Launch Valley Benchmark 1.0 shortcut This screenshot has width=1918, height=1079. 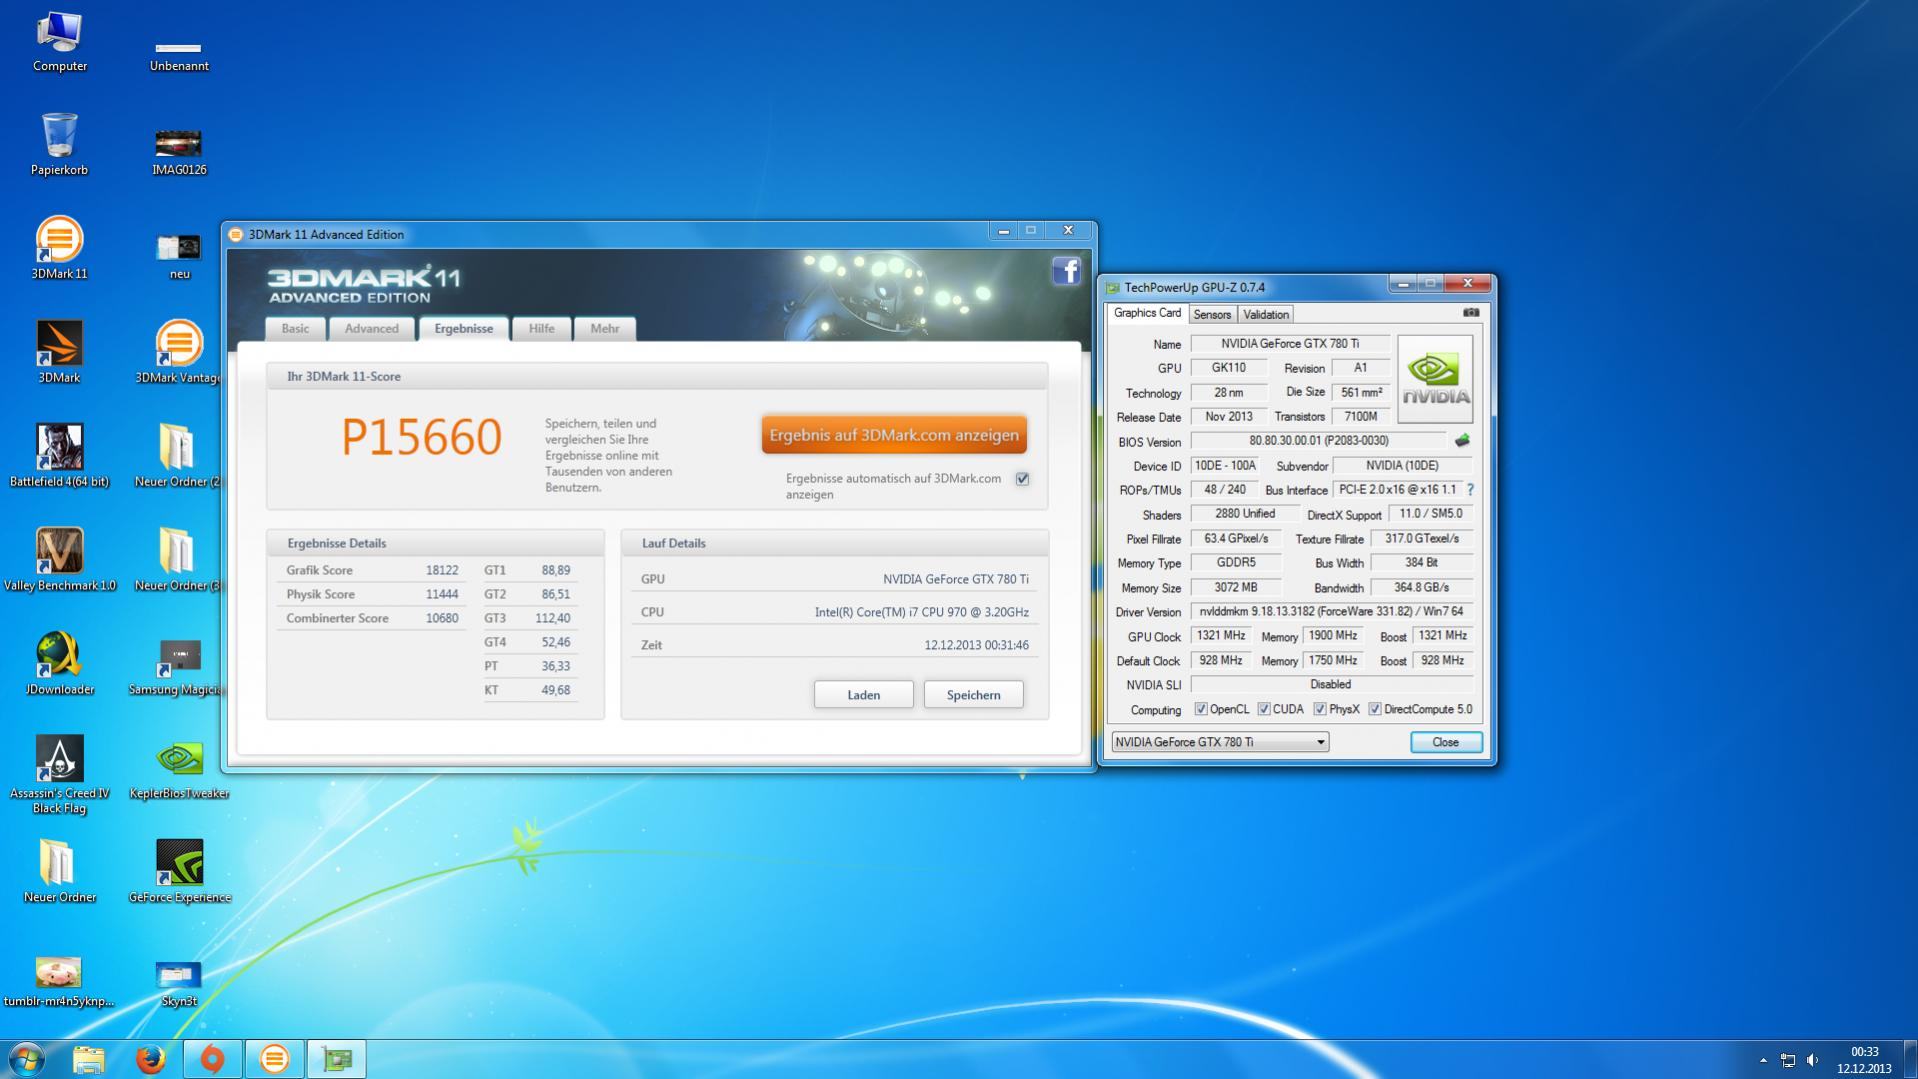pyautogui.click(x=59, y=560)
